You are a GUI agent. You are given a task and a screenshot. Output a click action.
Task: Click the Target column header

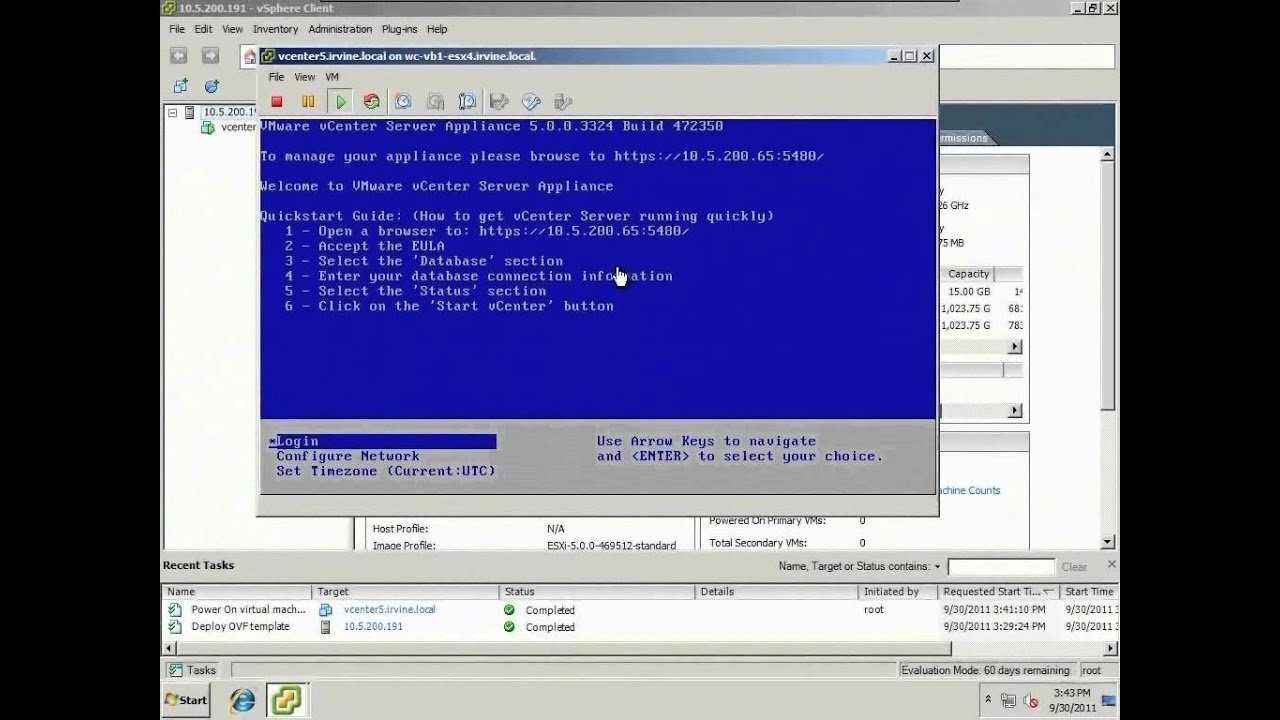click(407, 592)
